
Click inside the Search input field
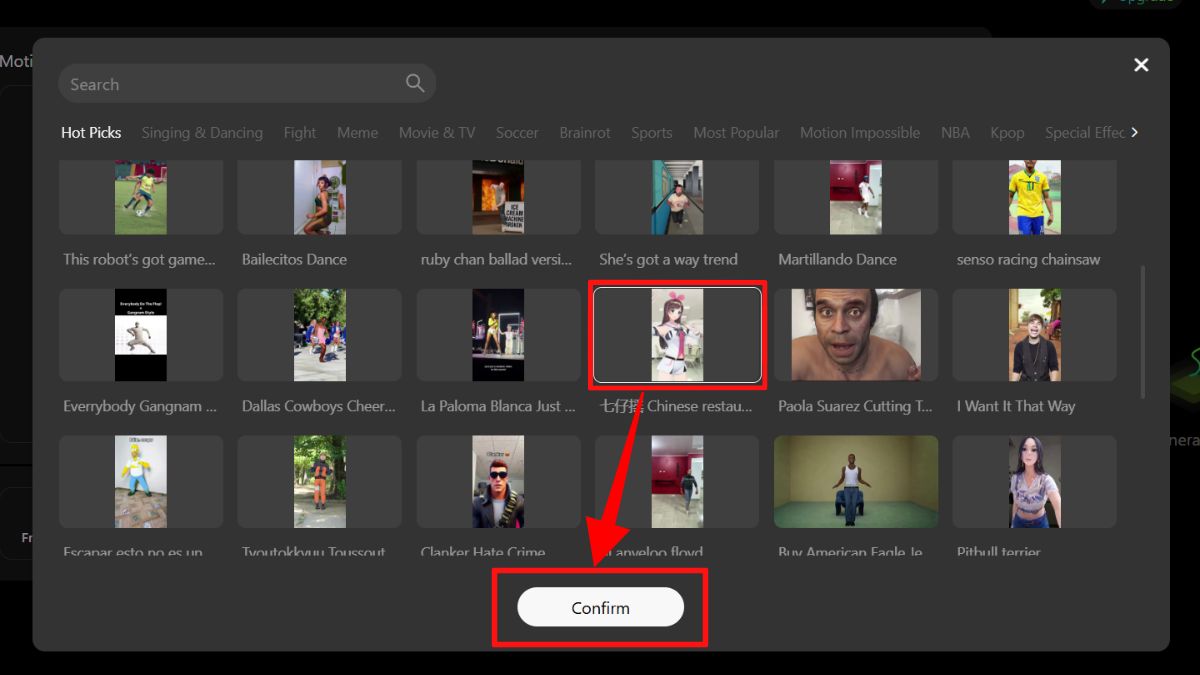(200, 83)
